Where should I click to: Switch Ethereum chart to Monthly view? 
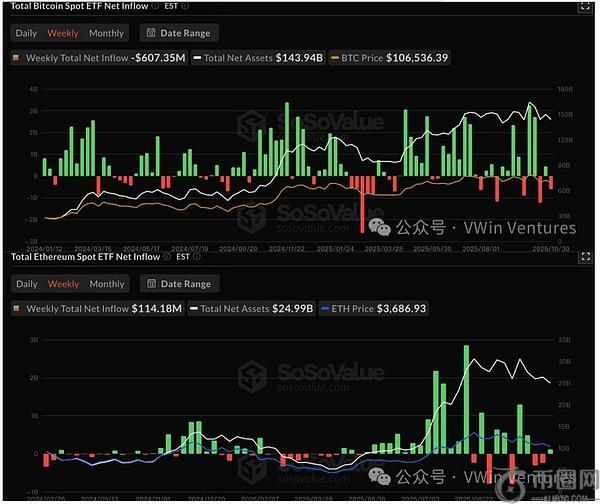pyautogui.click(x=106, y=284)
